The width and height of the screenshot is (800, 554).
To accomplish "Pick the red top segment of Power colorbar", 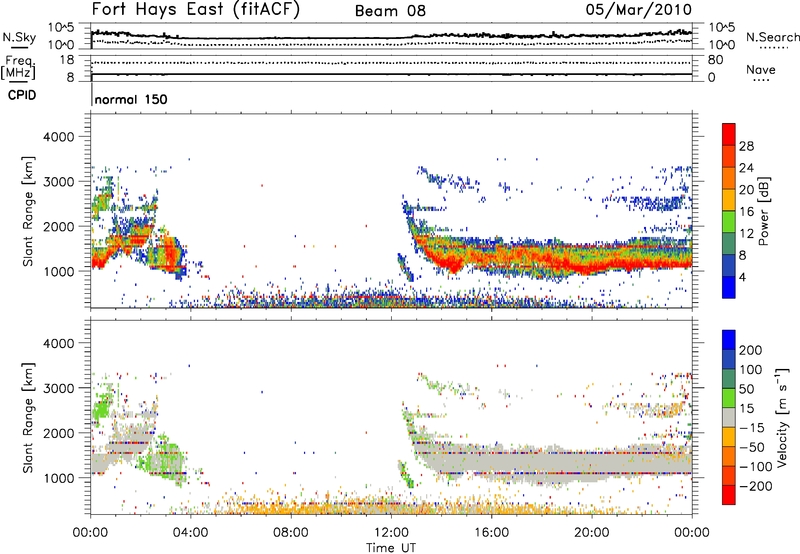I will 729,134.
